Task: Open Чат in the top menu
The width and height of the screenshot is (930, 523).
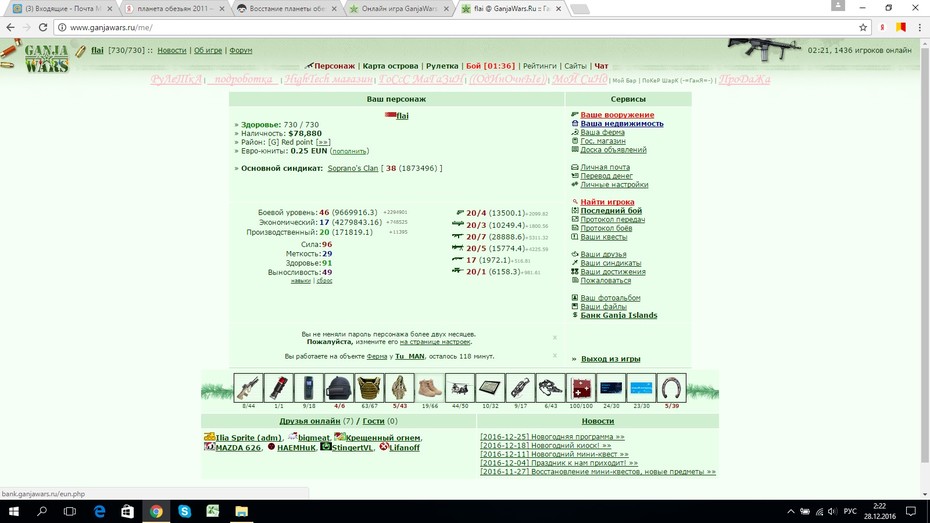Action: click(601, 66)
